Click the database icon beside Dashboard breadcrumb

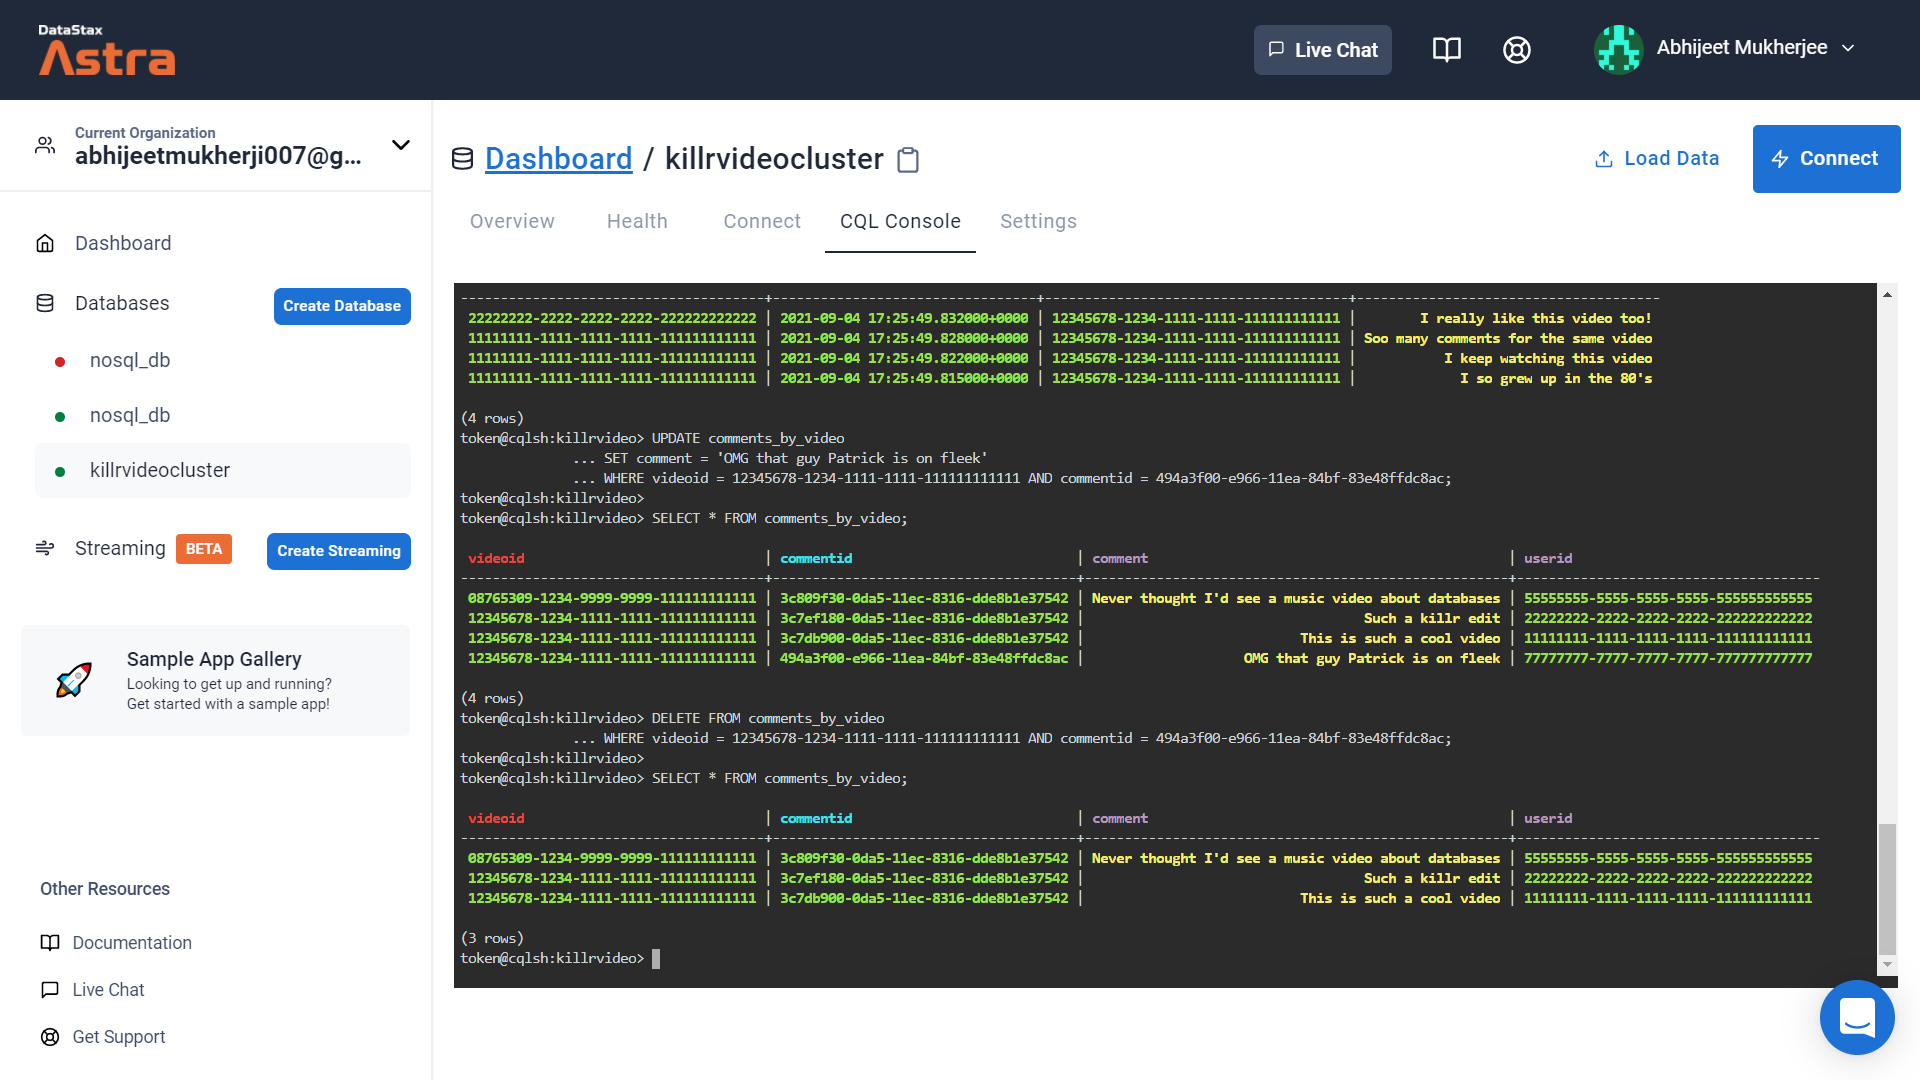(462, 159)
